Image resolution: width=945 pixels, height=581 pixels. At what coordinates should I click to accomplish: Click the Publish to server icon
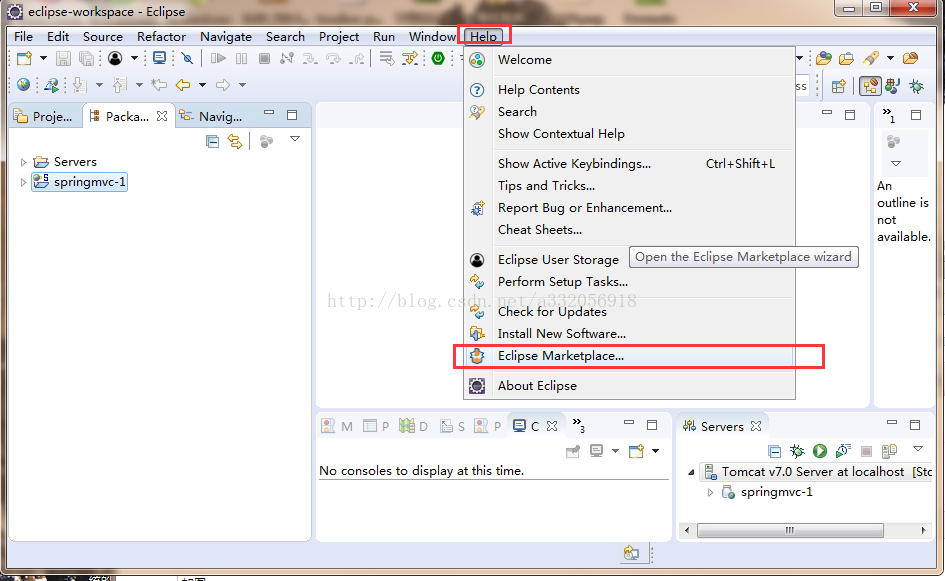coord(890,451)
